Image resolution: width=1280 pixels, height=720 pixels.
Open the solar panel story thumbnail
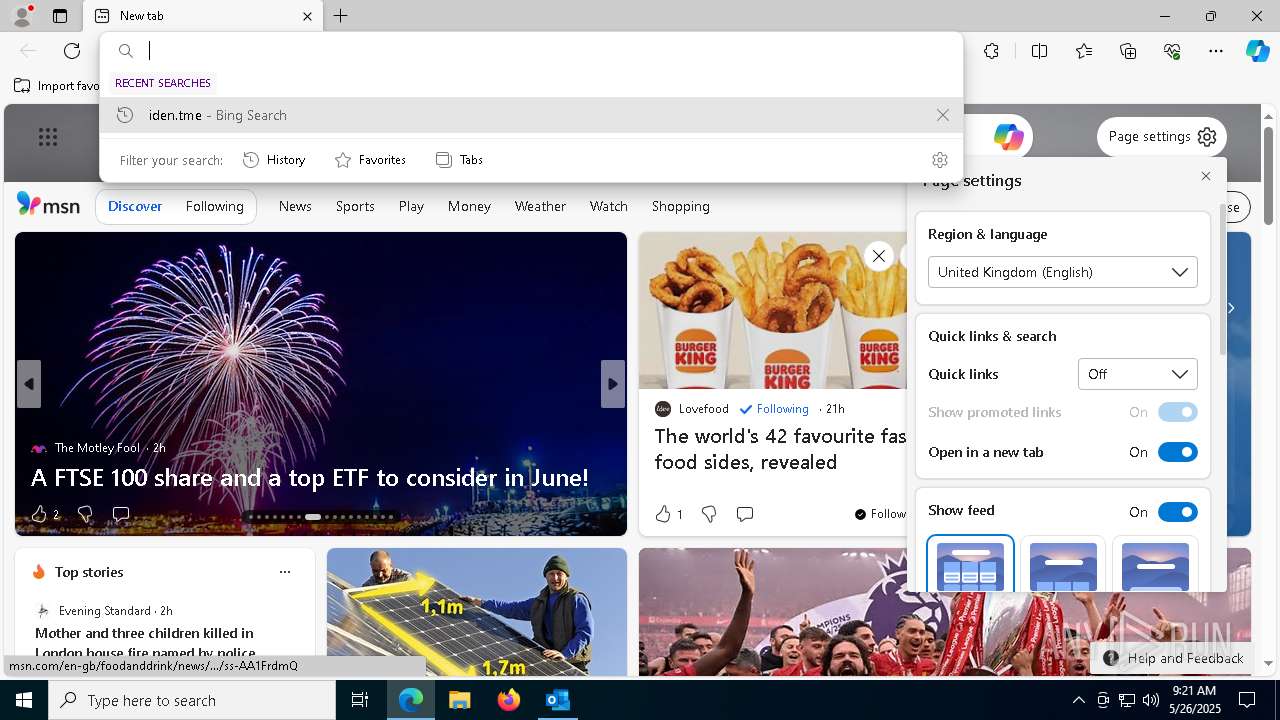click(477, 612)
